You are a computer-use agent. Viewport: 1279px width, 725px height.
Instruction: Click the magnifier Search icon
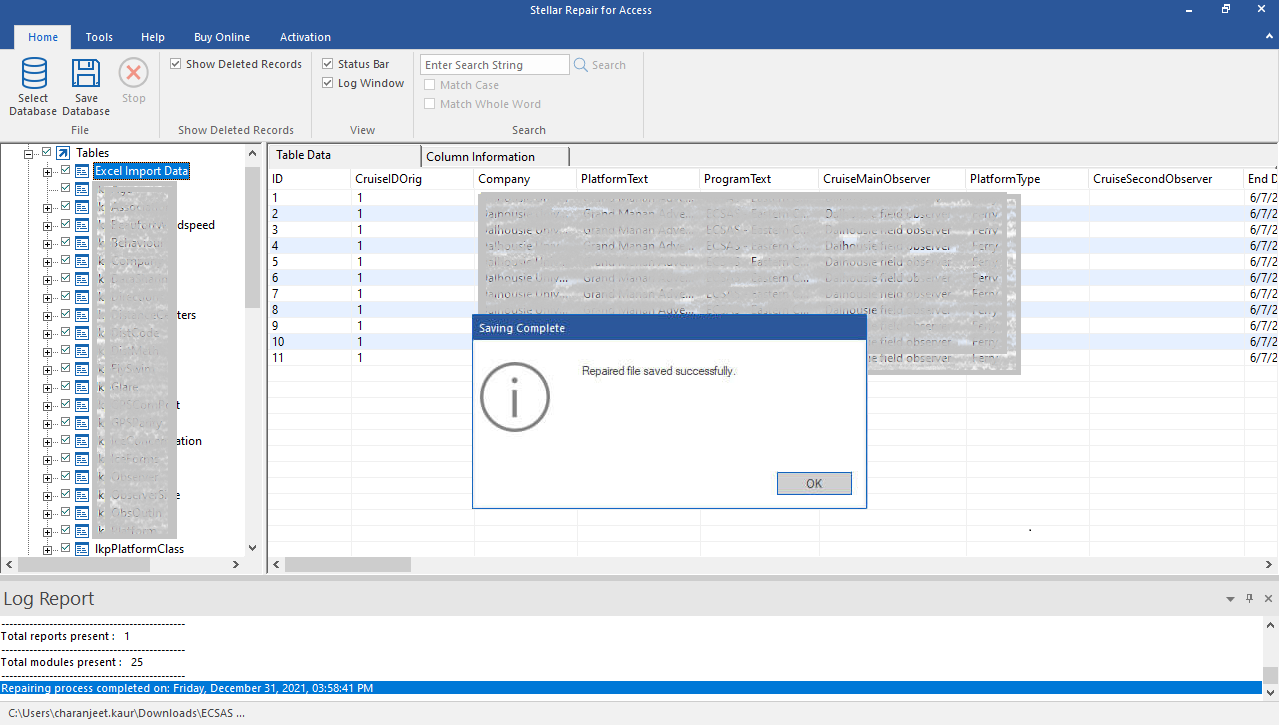click(x=581, y=65)
